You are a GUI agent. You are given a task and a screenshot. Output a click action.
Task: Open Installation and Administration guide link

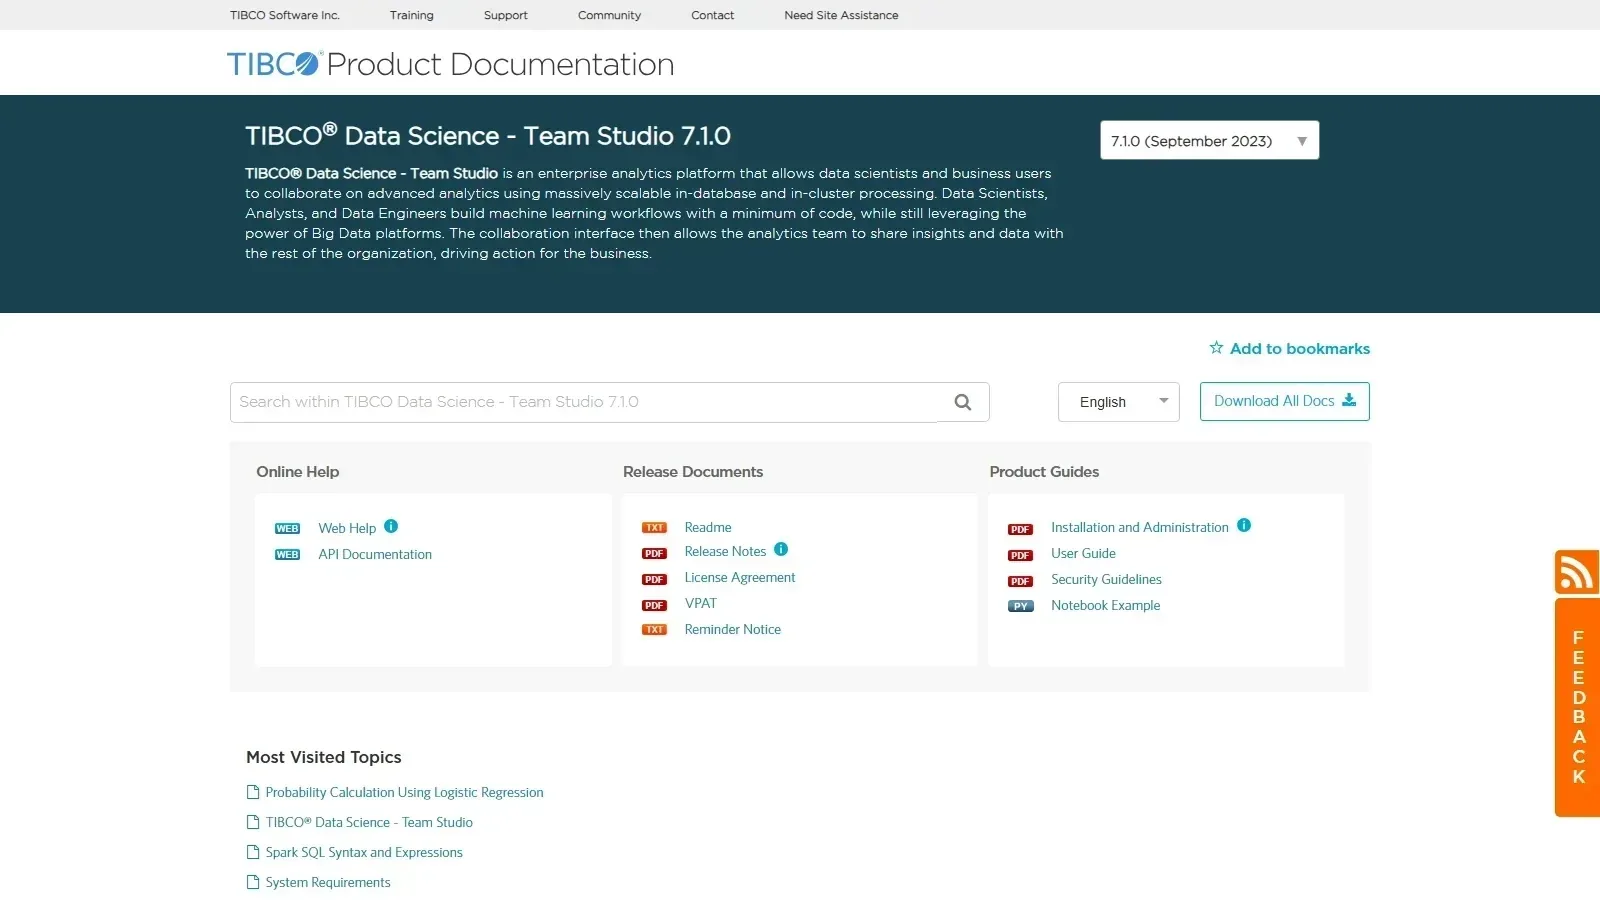(1140, 527)
